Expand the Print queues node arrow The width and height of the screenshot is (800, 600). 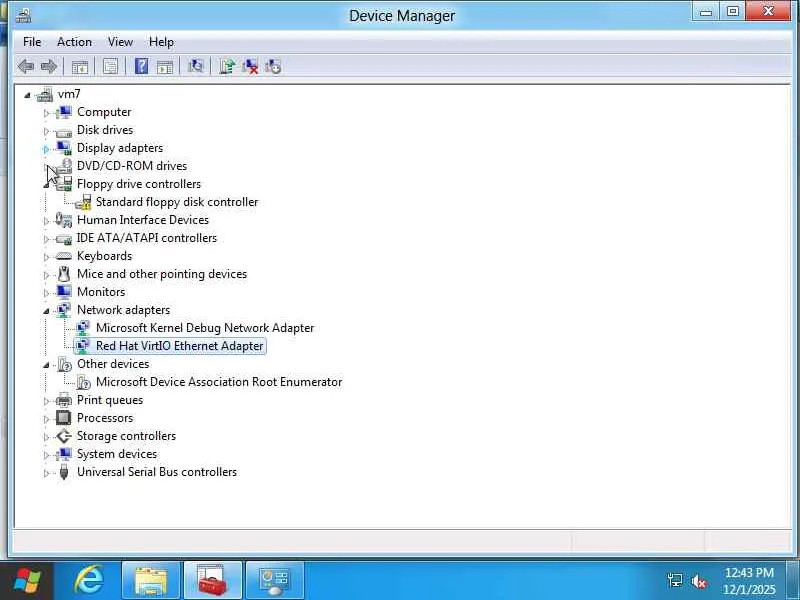click(46, 401)
